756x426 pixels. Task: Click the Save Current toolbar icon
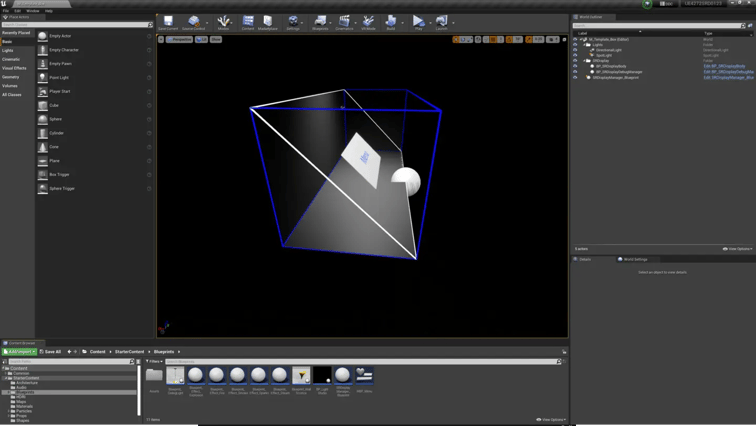click(x=168, y=22)
